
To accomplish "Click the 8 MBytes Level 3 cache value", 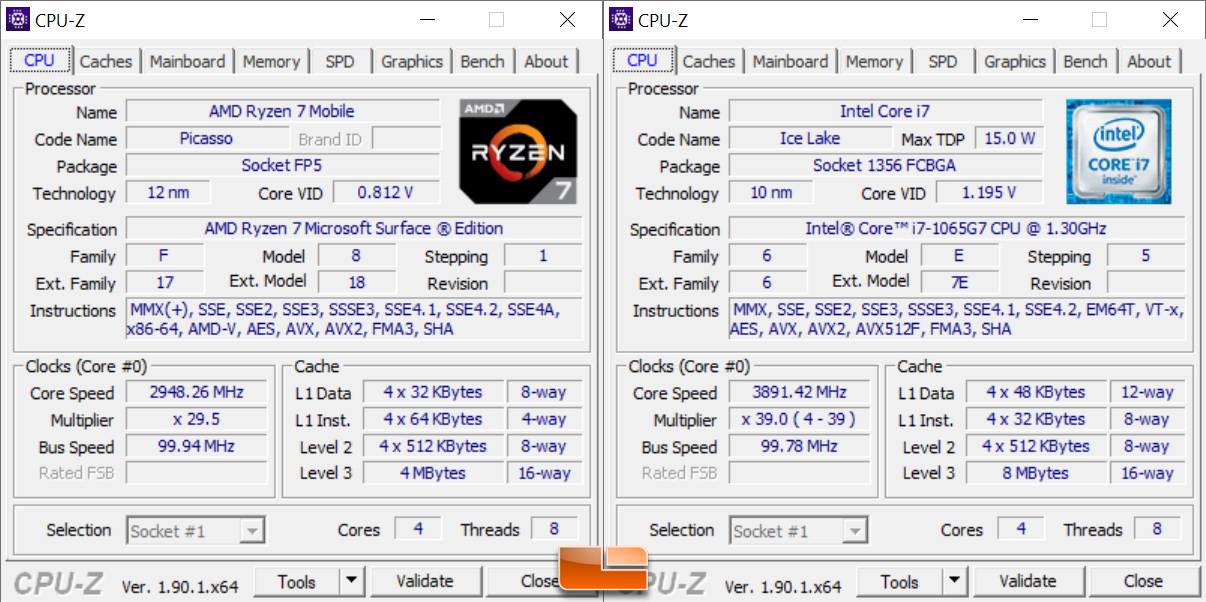I will click(1036, 473).
